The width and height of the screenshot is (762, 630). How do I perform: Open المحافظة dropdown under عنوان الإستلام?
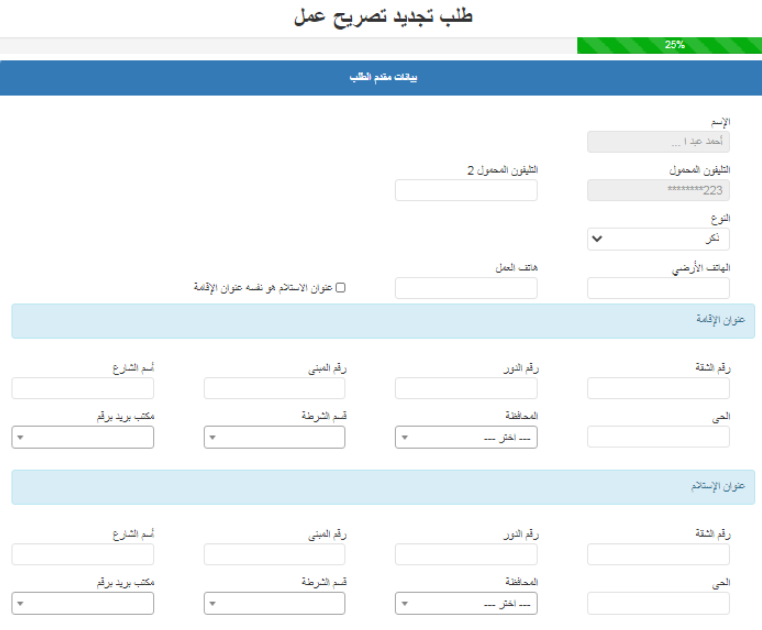(x=466, y=603)
